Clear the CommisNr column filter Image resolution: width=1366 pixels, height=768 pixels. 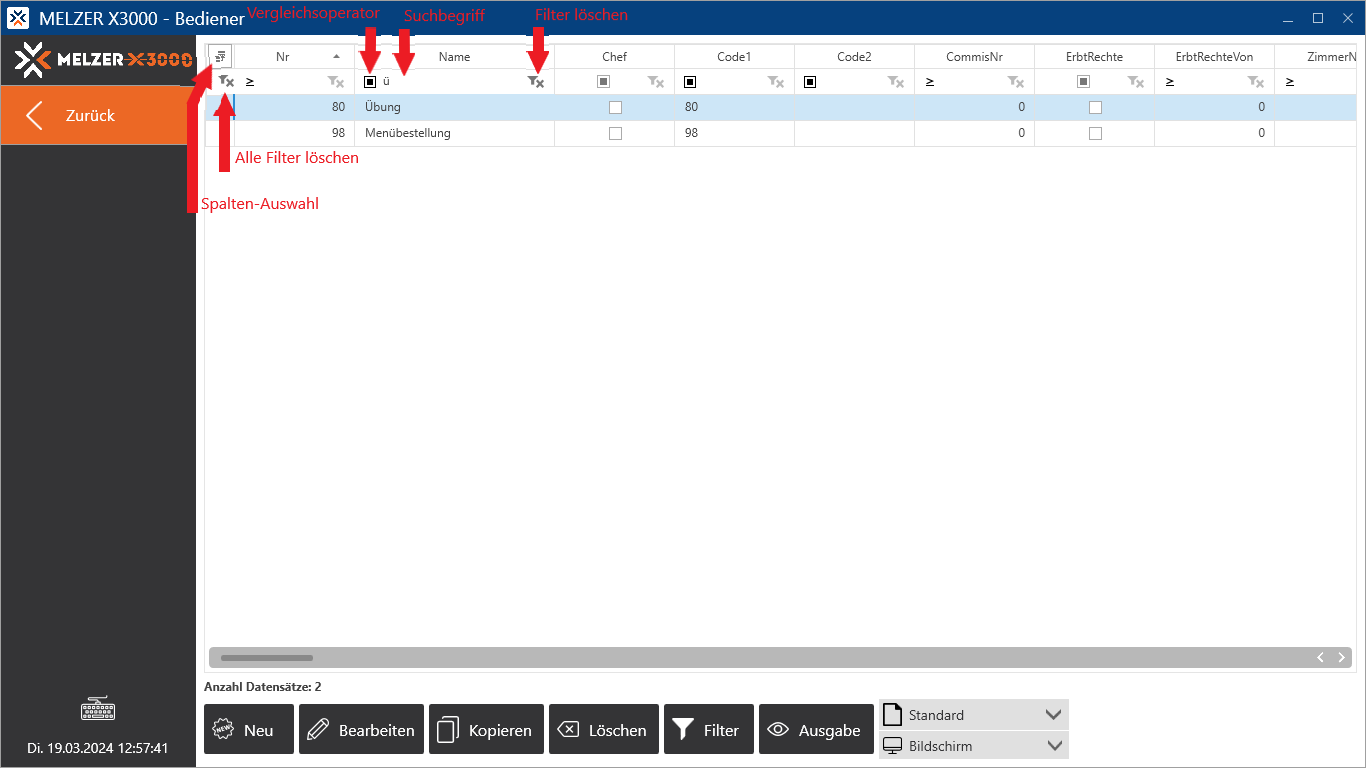click(x=1016, y=82)
